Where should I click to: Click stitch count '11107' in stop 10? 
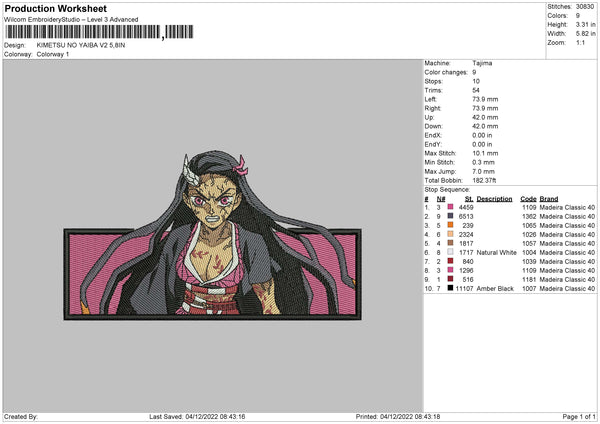tap(465, 289)
